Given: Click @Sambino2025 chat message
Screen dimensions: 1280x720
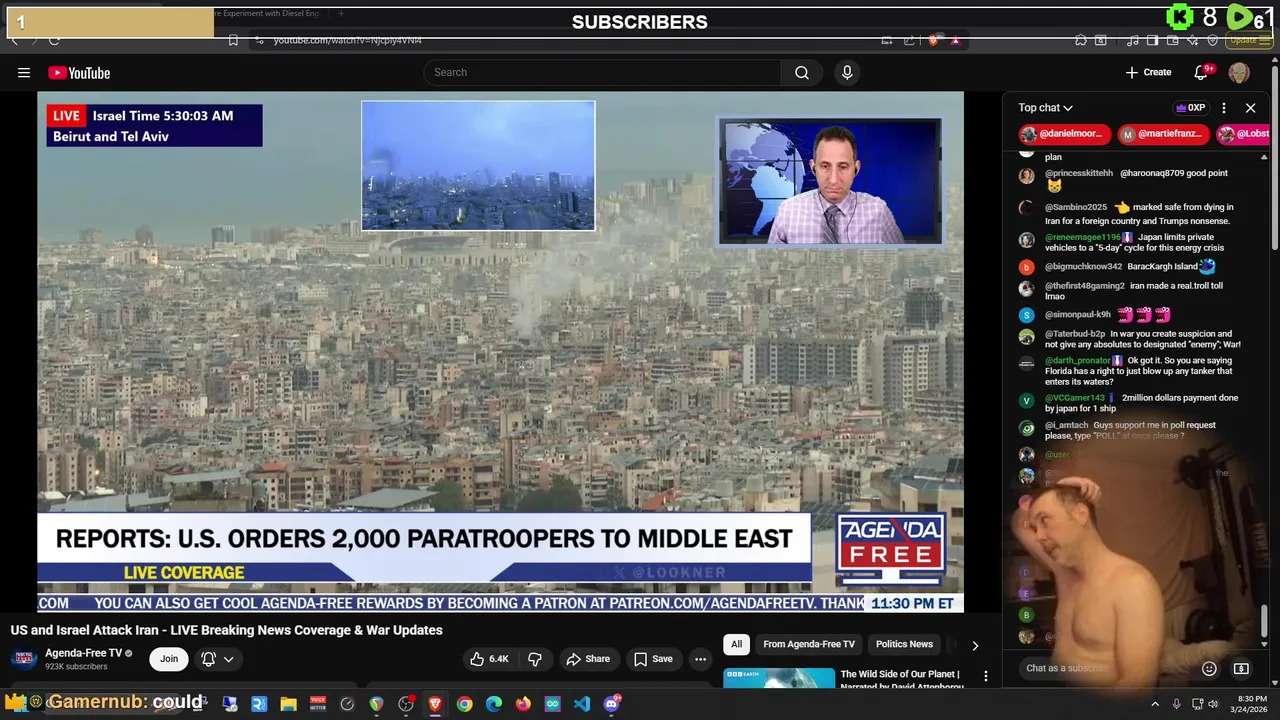Looking at the screenshot, I should (x=1139, y=213).
